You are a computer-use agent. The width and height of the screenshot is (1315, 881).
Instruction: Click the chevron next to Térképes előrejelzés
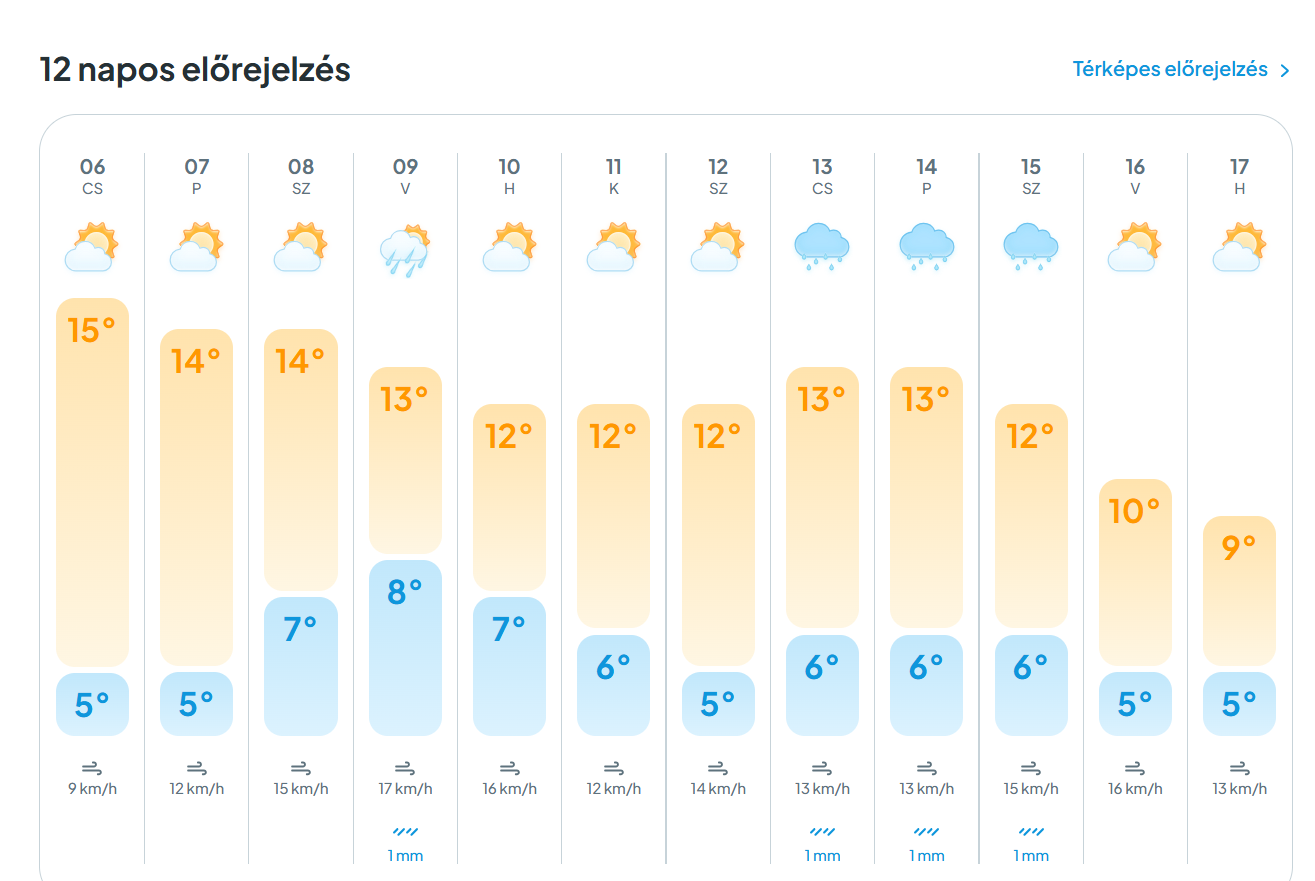1285,70
